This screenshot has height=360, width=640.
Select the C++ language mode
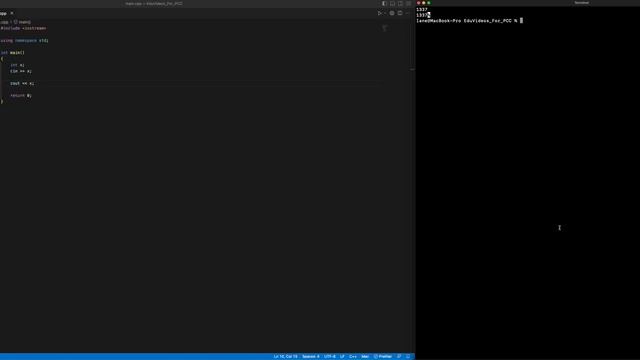353,356
